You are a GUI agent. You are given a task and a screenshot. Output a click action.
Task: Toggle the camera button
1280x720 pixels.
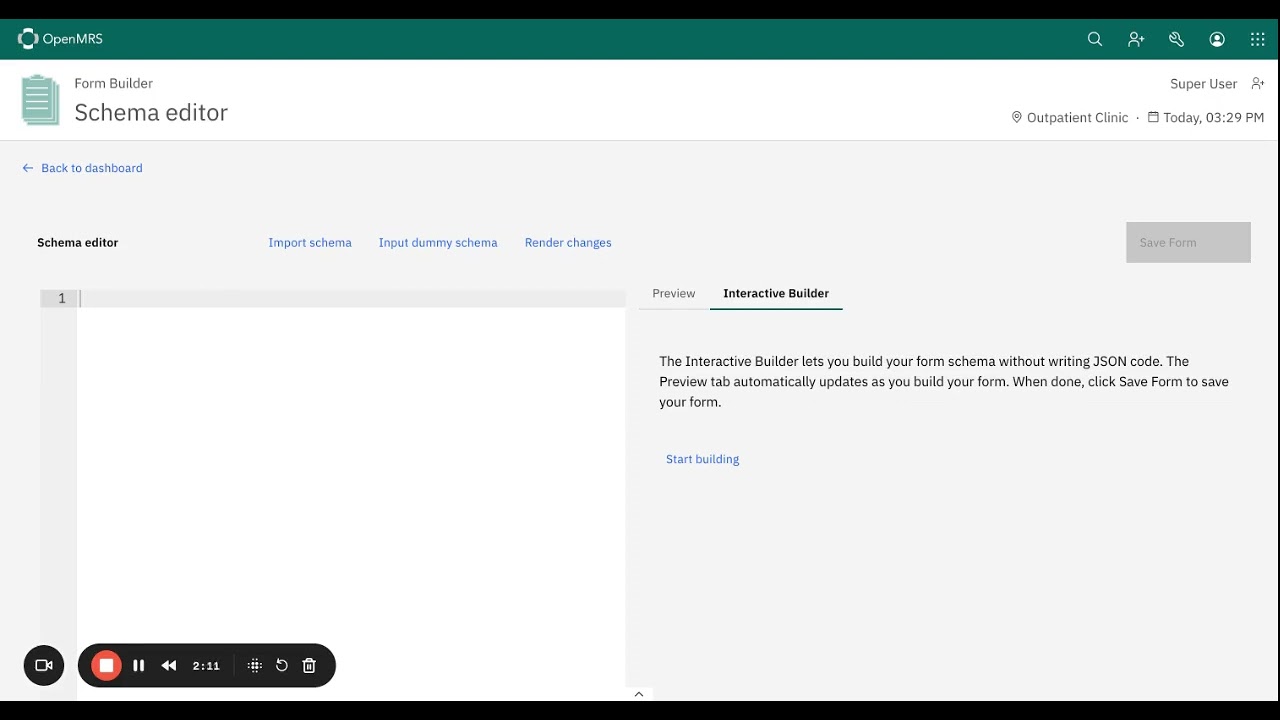44,665
